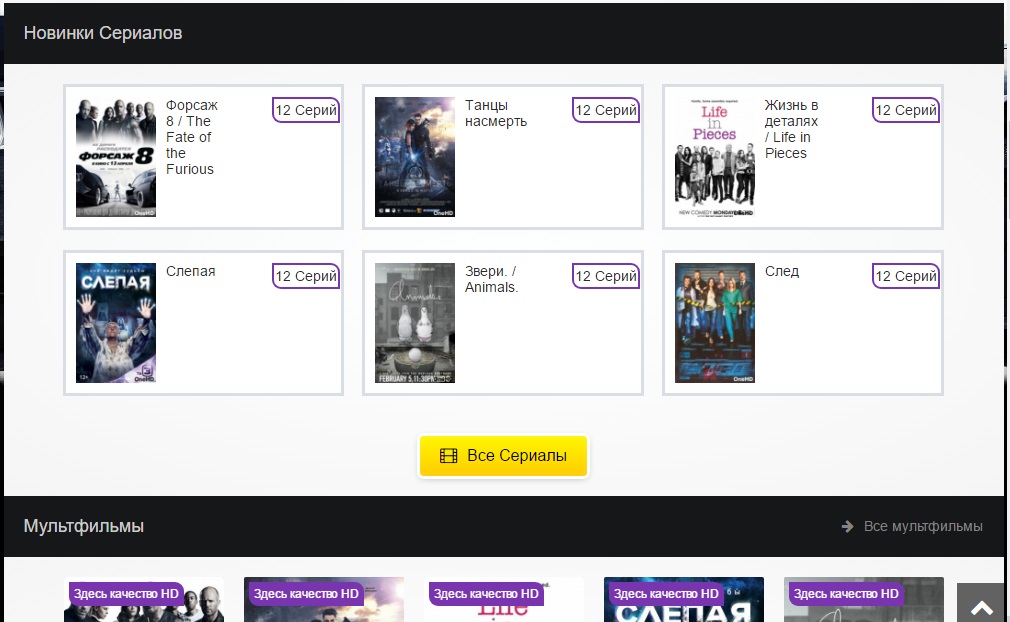Open the Танцы насмерть thumbnail in Мультфильмы row
This screenshot has height=622, width=1010.
[x=324, y=600]
